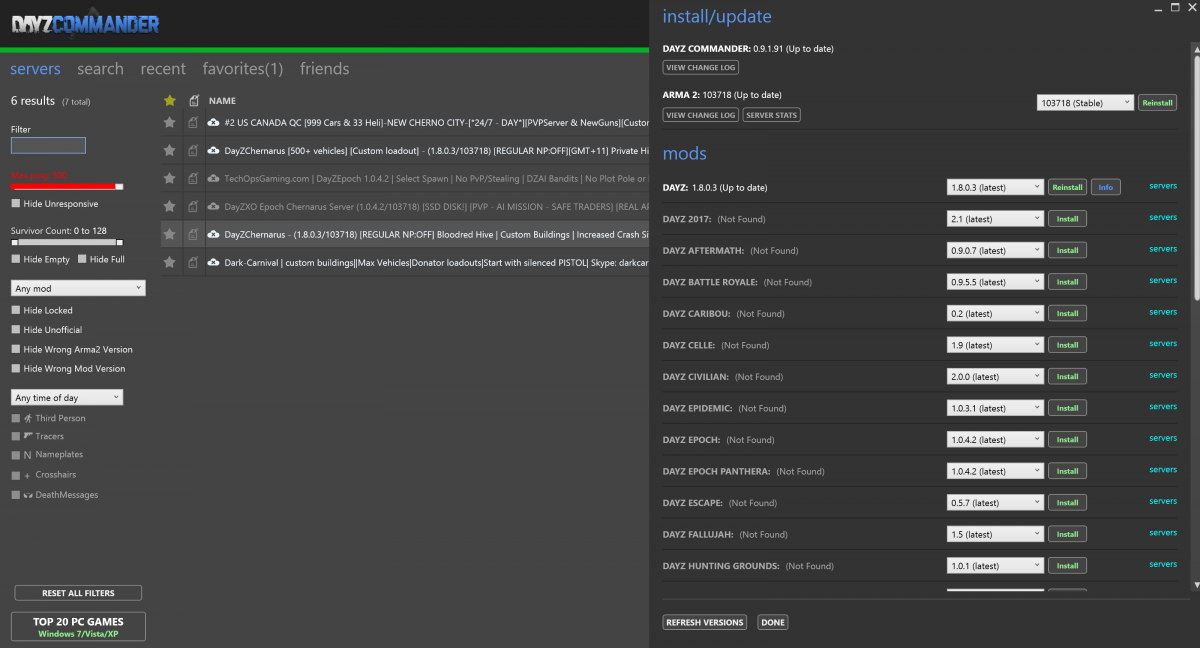Enable the Hide Unresponsive checkbox
1200x648 pixels.
pyautogui.click(x=16, y=204)
